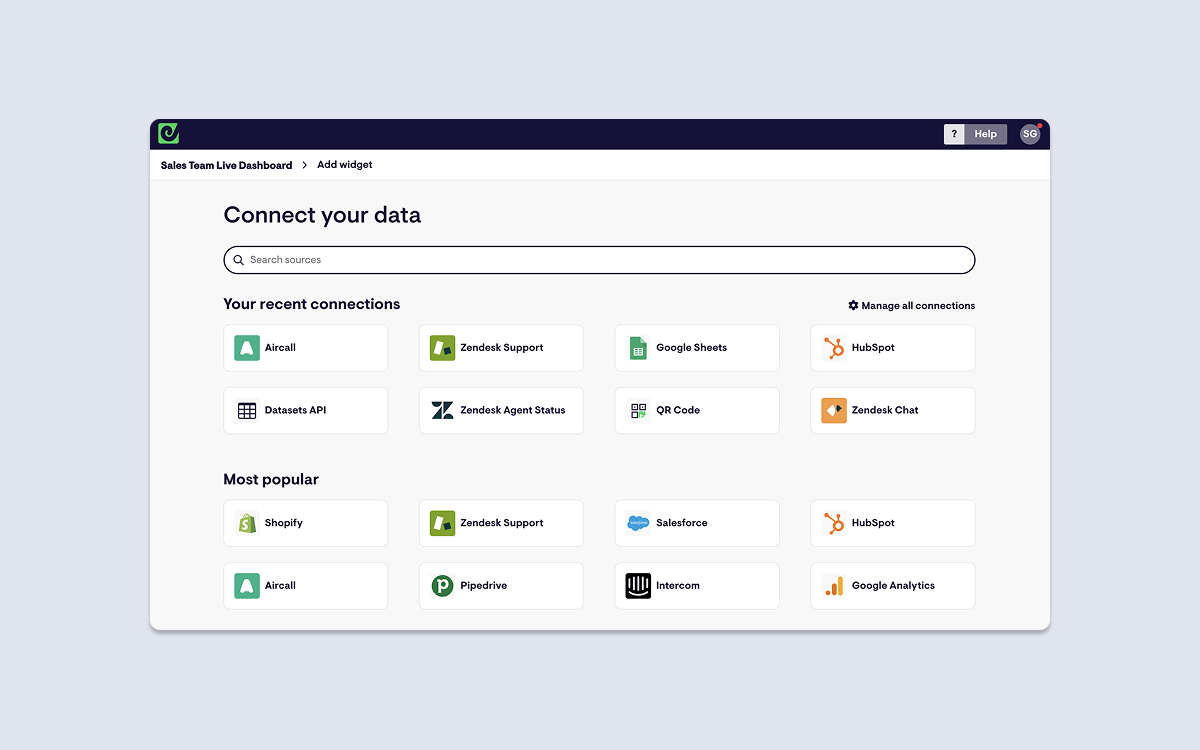1200x750 pixels.
Task: Click the Aircall label in recent connections
Action: (x=280, y=348)
